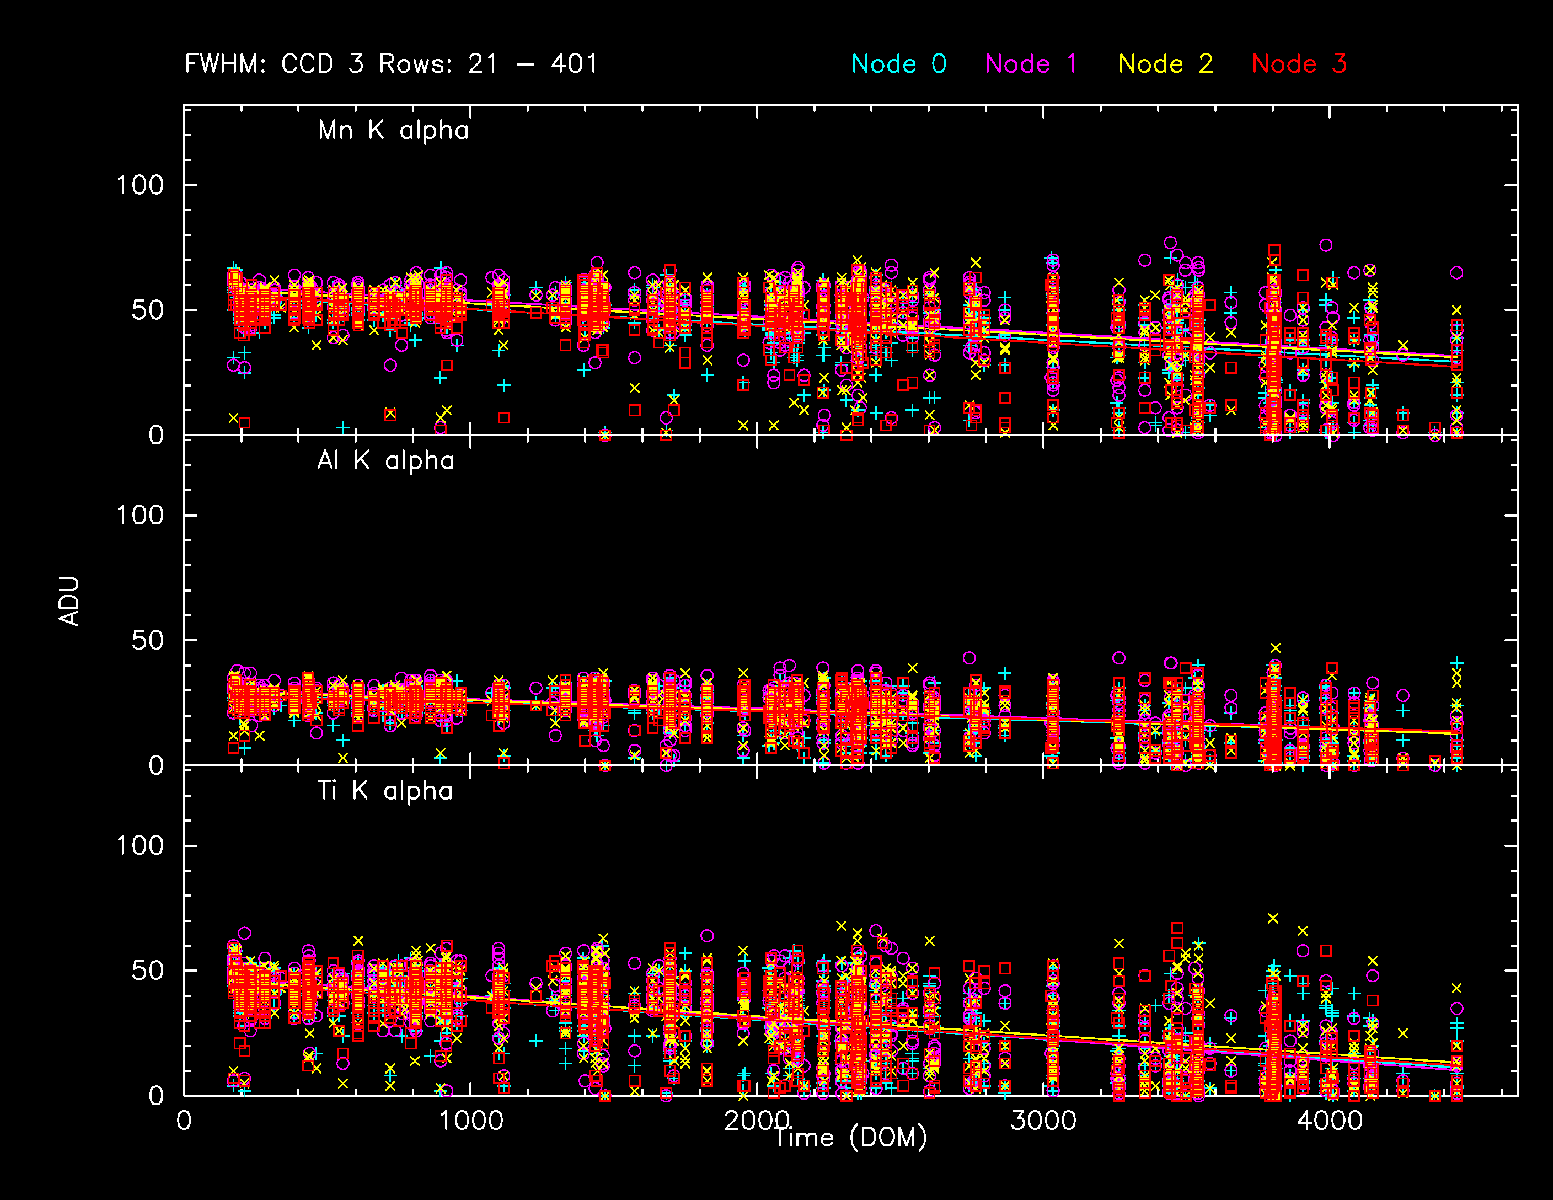This screenshot has width=1553, height=1200.
Task: Select the Time (DOM) x-axis label
Action: [x=850, y=1137]
